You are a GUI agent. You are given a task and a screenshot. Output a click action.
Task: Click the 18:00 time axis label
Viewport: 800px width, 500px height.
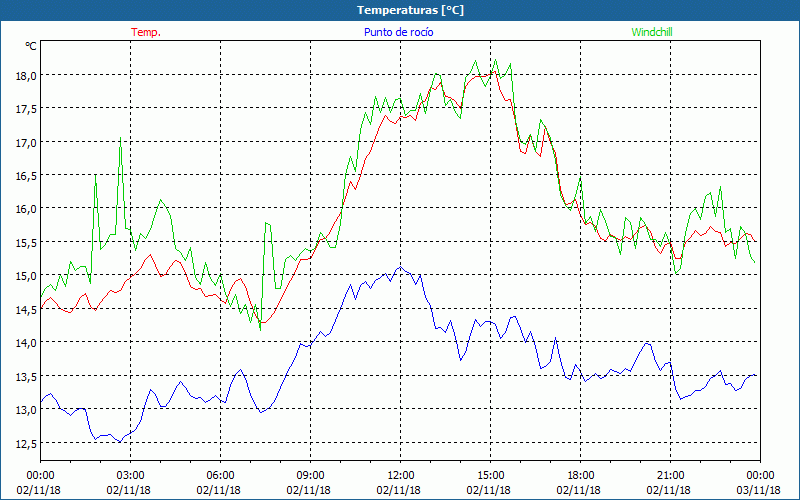pos(580,476)
